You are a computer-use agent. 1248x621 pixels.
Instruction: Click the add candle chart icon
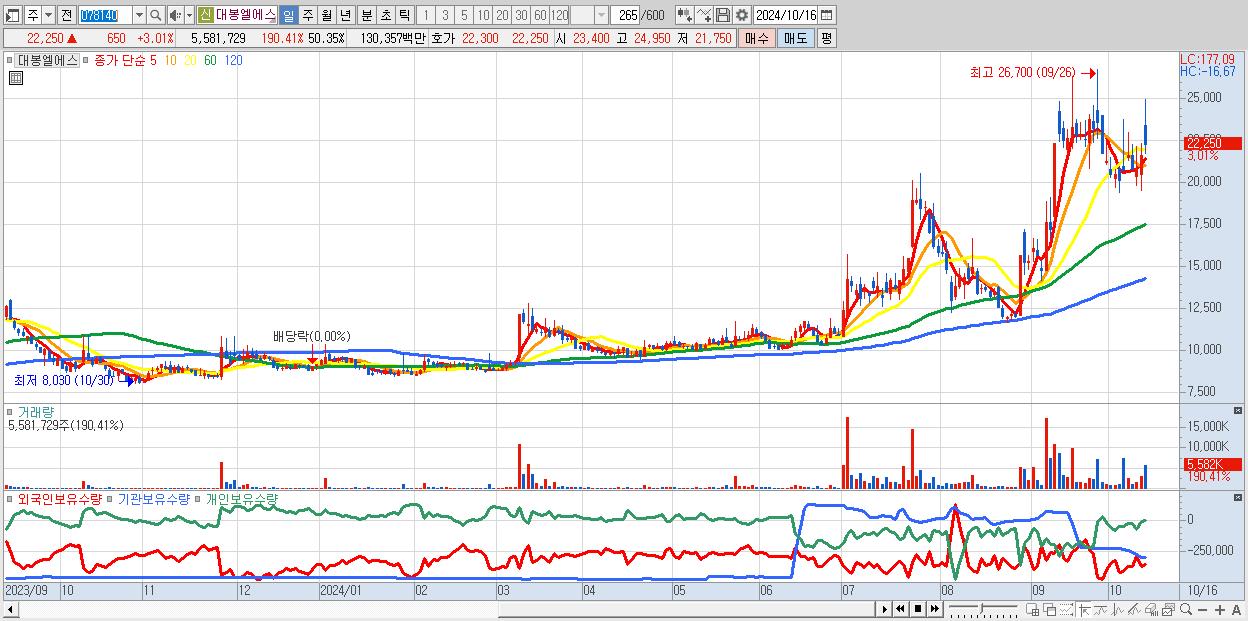(x=685, y=15)
